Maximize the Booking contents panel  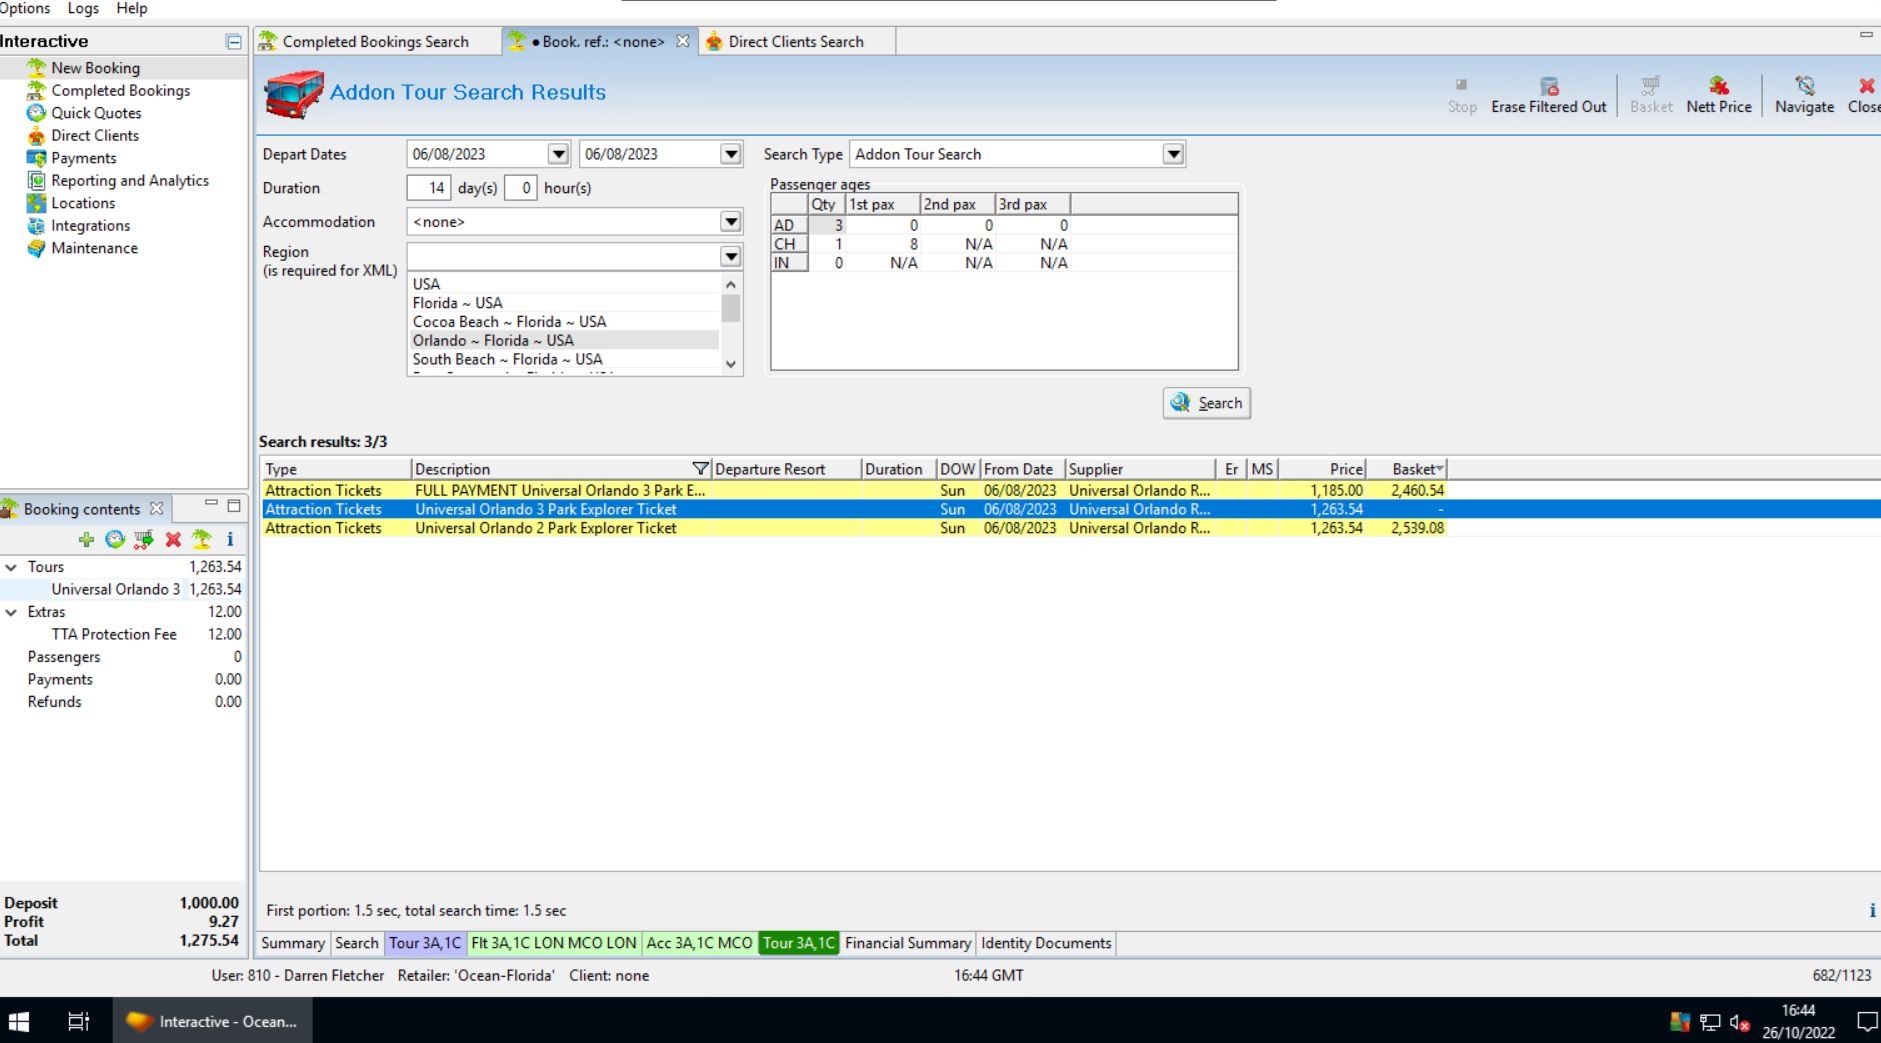[234, 505]
